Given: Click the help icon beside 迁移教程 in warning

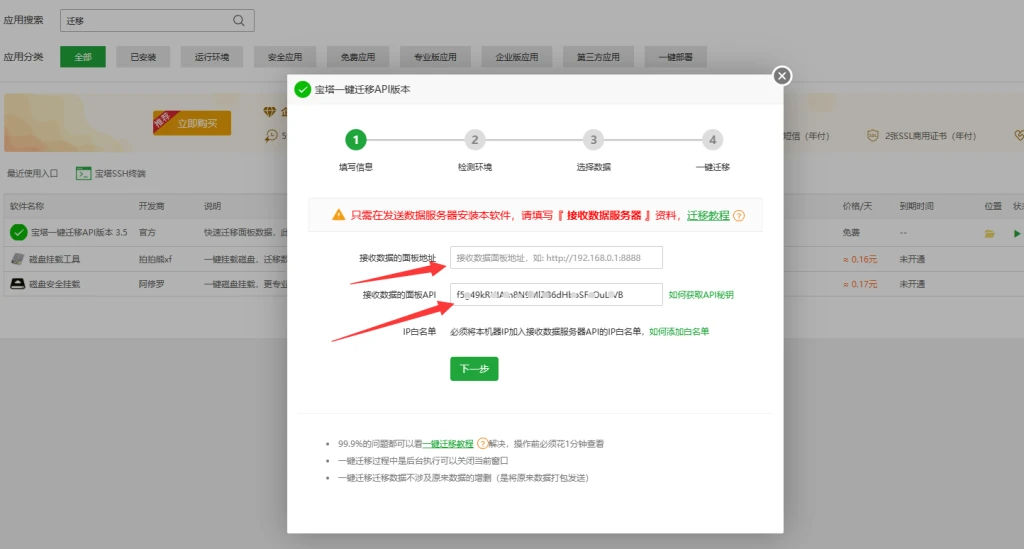Looking at the screenshot, I should pos(739,215).
